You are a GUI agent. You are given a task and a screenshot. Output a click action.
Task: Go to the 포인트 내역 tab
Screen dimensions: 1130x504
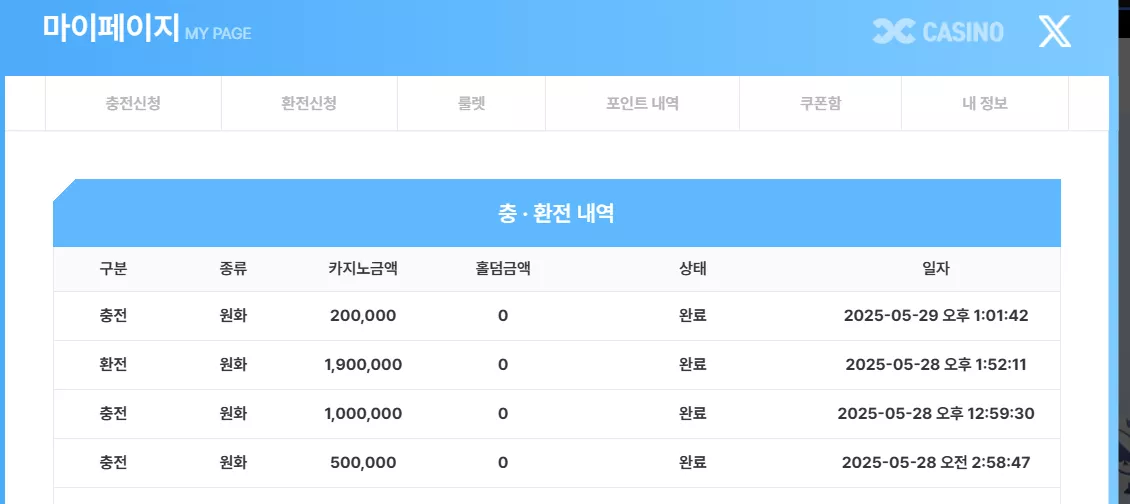(x=642, y=103)
